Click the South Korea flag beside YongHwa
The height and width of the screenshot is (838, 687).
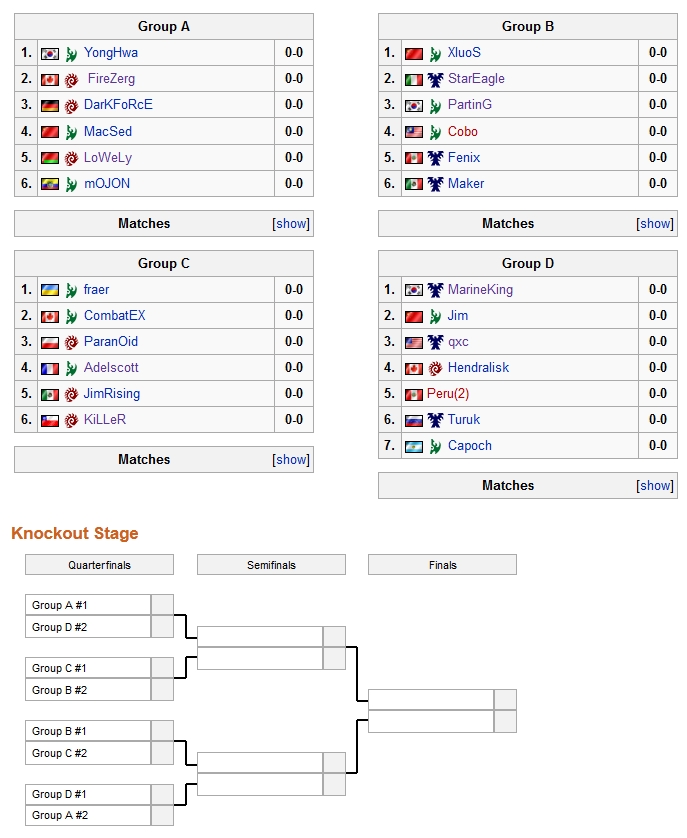(50, 53)
